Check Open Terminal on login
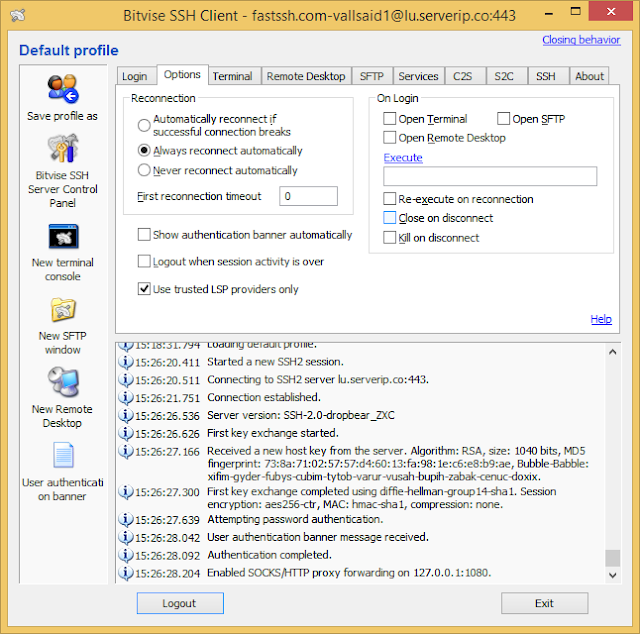Viewport: 640px width, 634px height. [389, 119]
